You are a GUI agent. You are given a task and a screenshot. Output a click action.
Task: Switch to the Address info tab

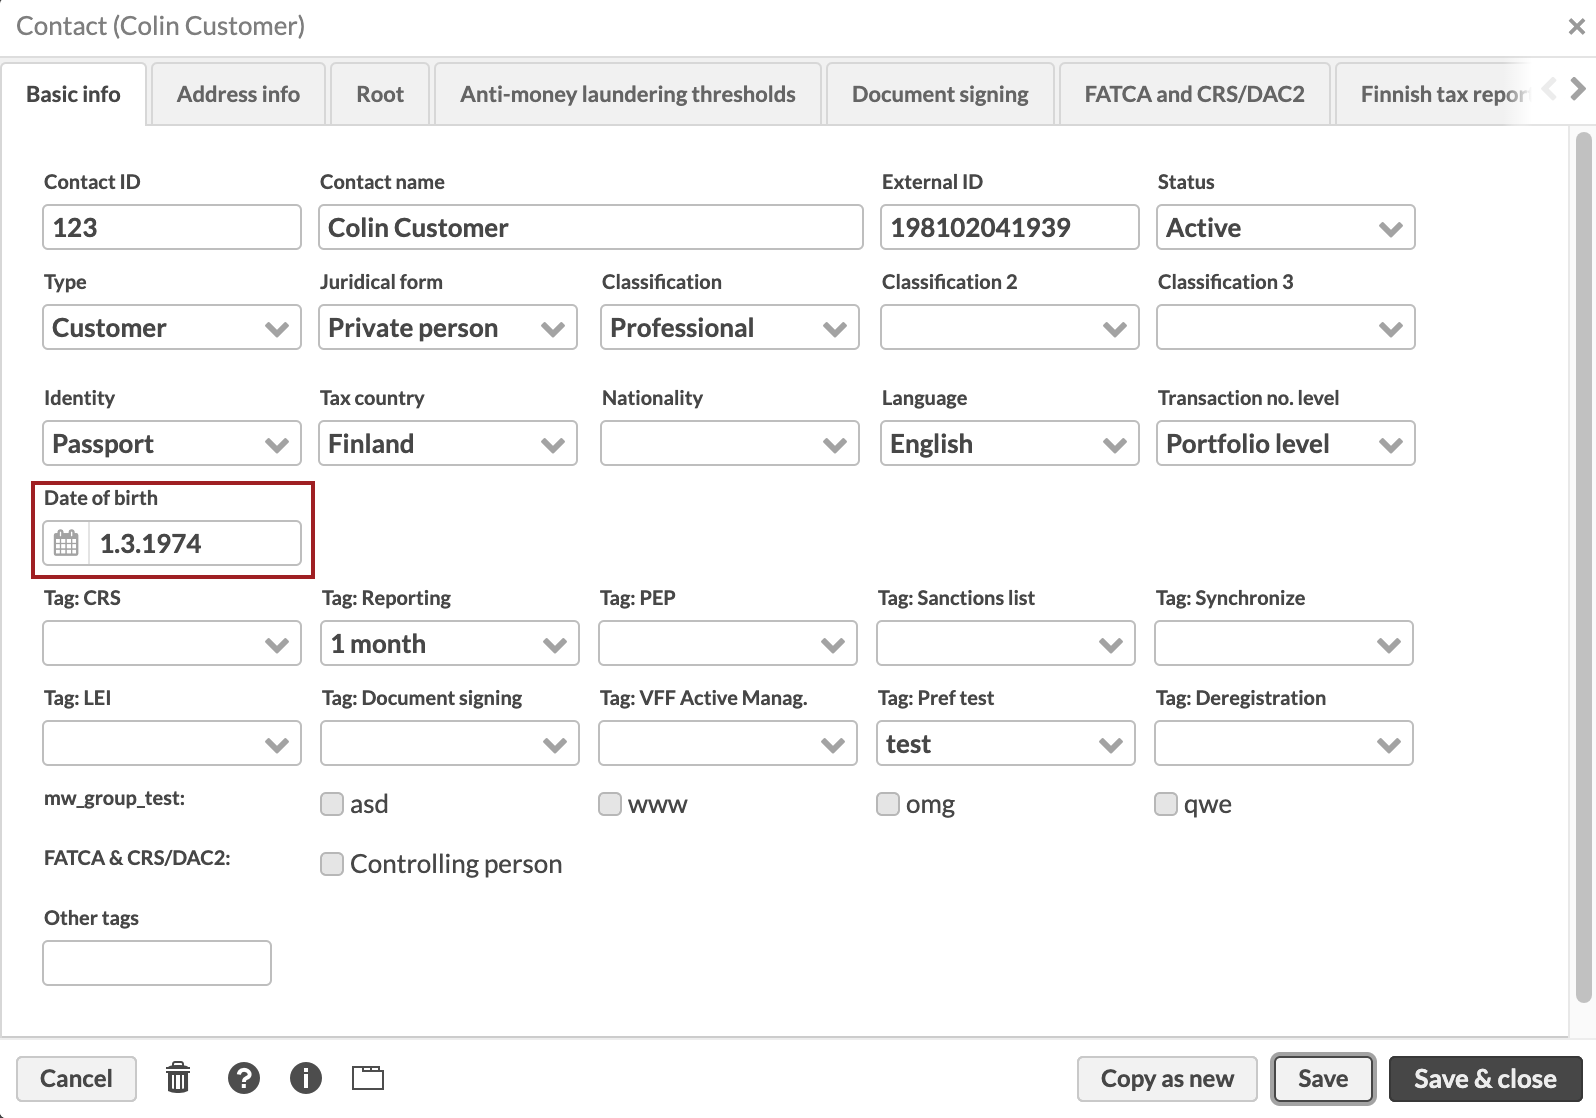tap(238, 94)
